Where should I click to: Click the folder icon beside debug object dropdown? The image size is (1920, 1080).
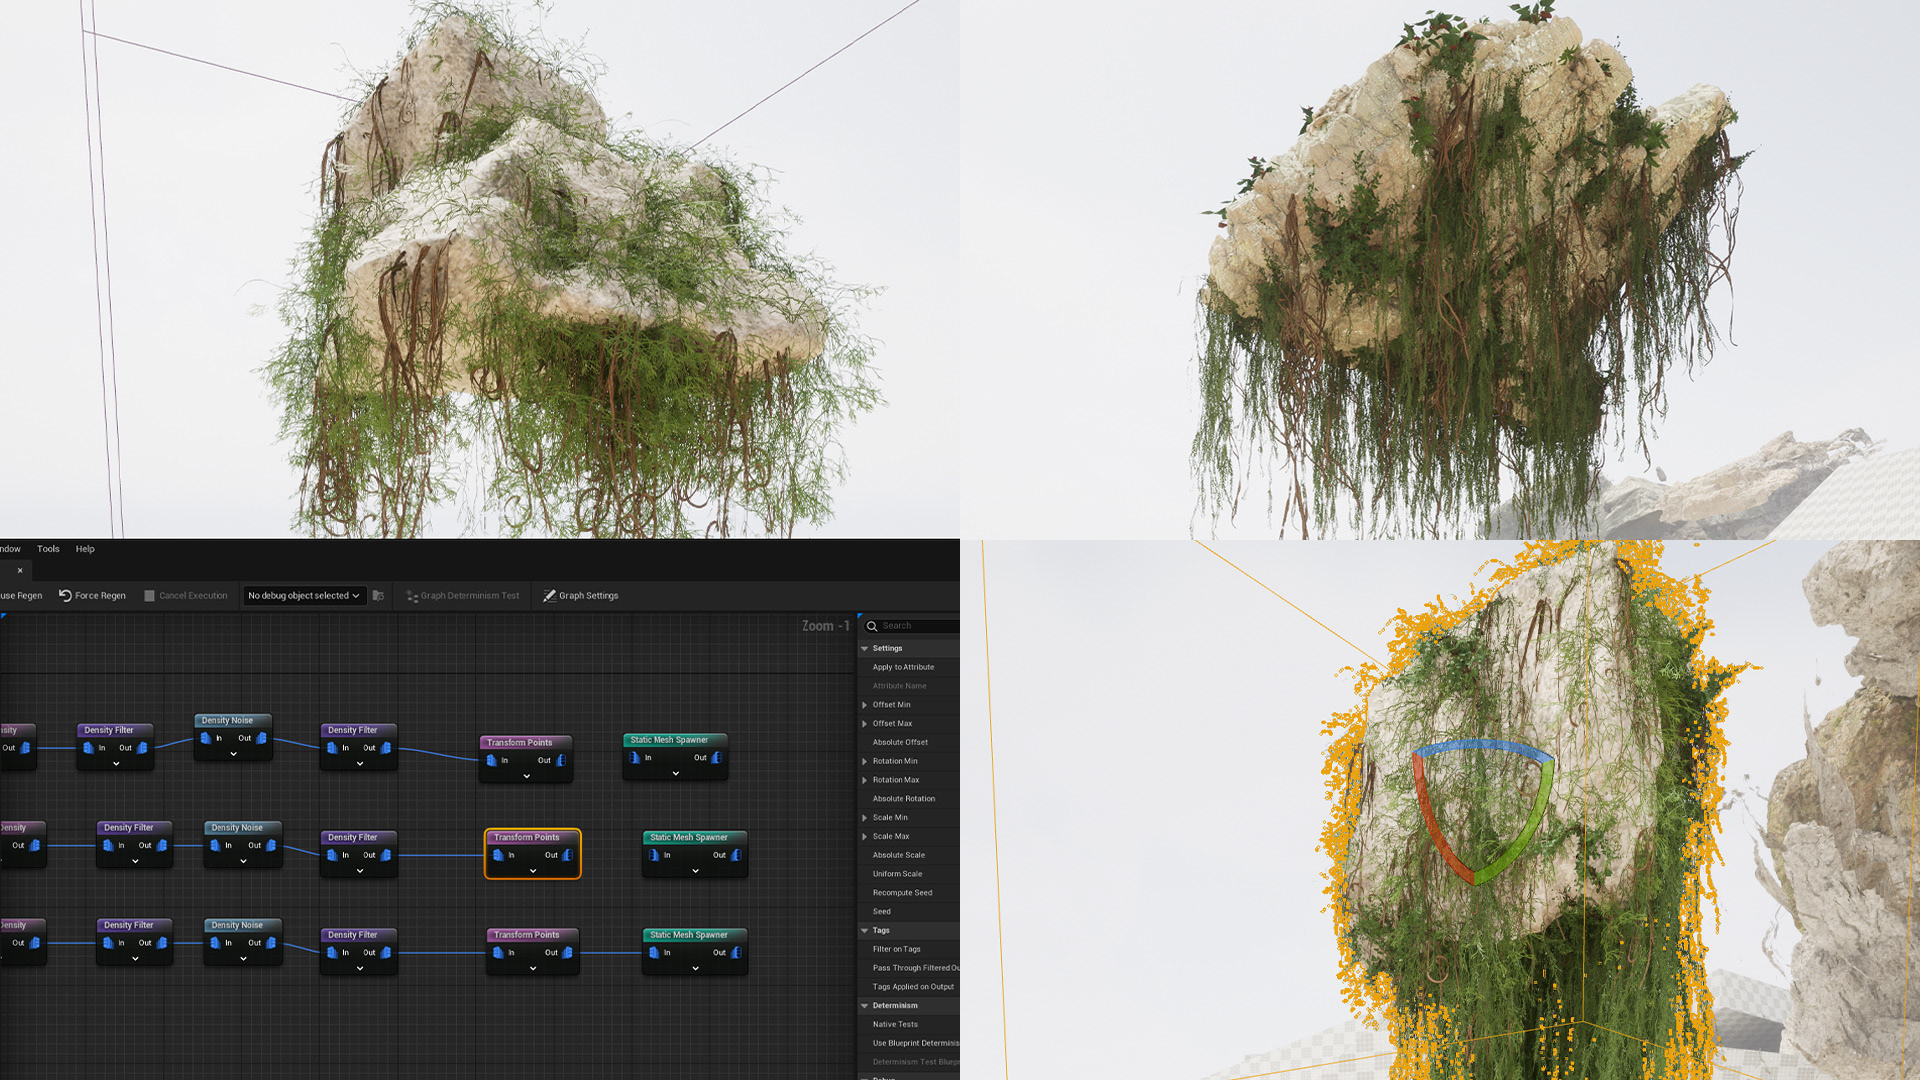click(x=378, y=596)
